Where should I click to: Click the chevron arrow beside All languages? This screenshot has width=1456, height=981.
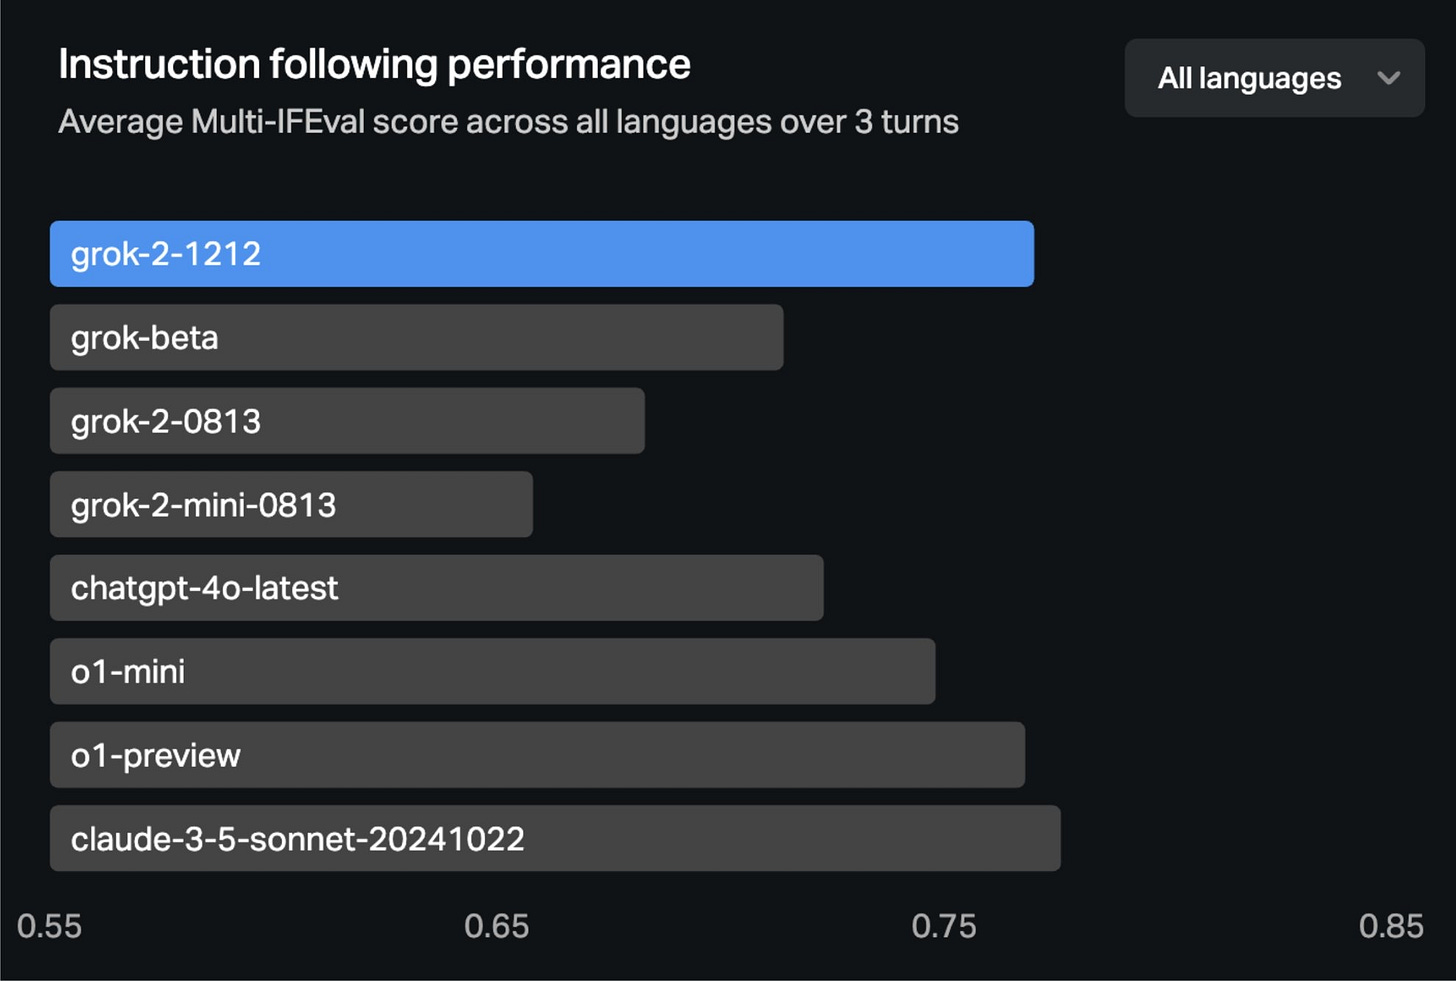point(1388,78)
